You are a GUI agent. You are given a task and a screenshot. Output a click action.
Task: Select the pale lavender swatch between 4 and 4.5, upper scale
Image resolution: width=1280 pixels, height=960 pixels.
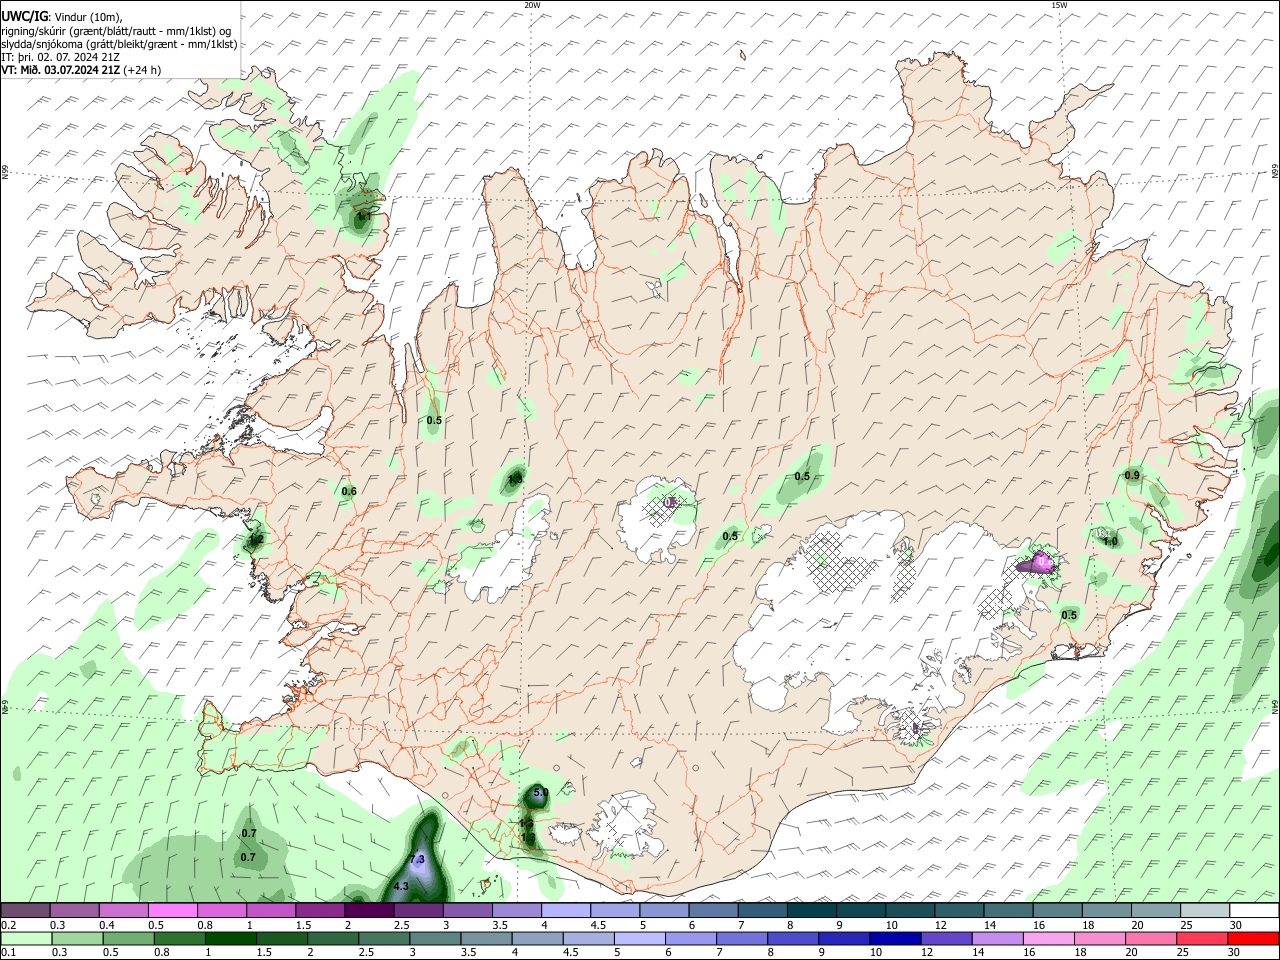(x=565, y=911)
